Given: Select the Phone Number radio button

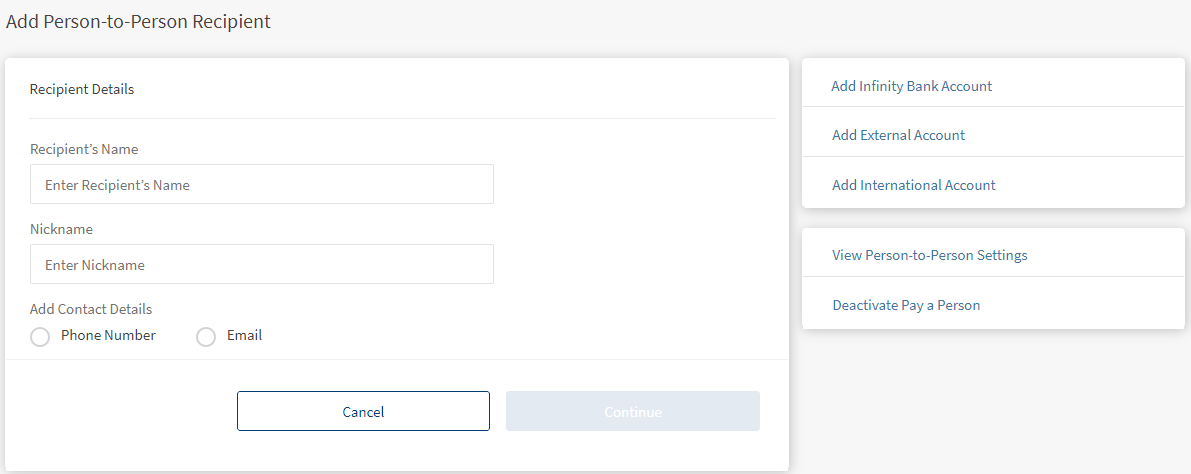Looking at the screenshot, I should pyautogui.click(x=40, y=337).
